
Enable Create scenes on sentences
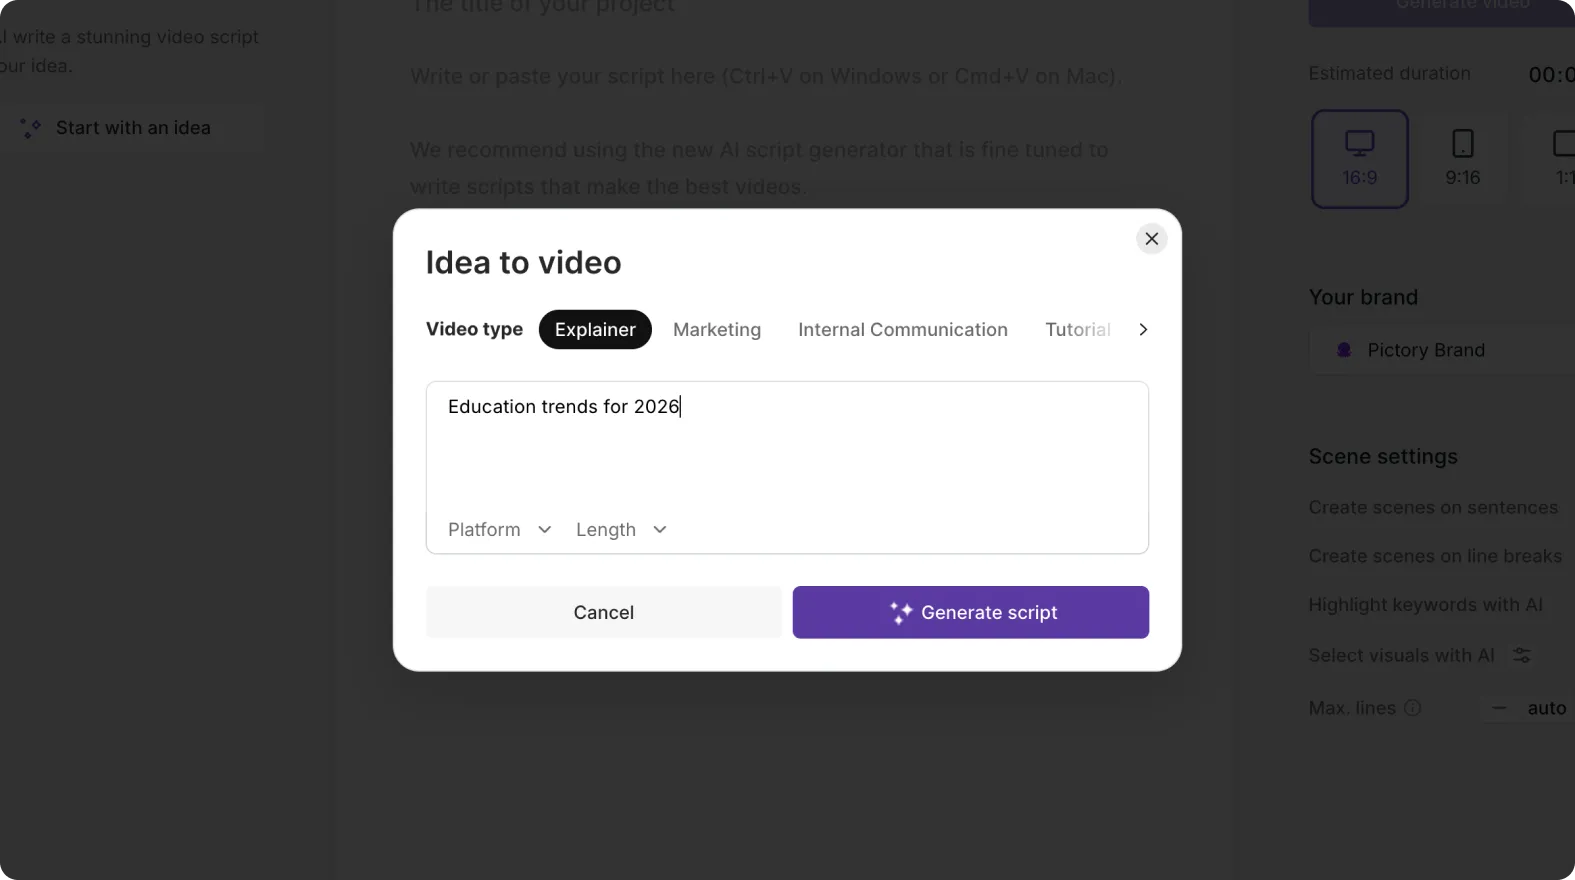click(1432, 507)
